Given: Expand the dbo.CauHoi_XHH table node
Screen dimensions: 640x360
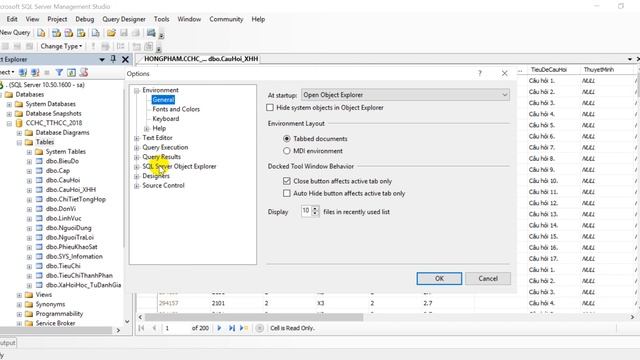Looking at the screenshot, I should pyautogui.click(x=29, y=190).
